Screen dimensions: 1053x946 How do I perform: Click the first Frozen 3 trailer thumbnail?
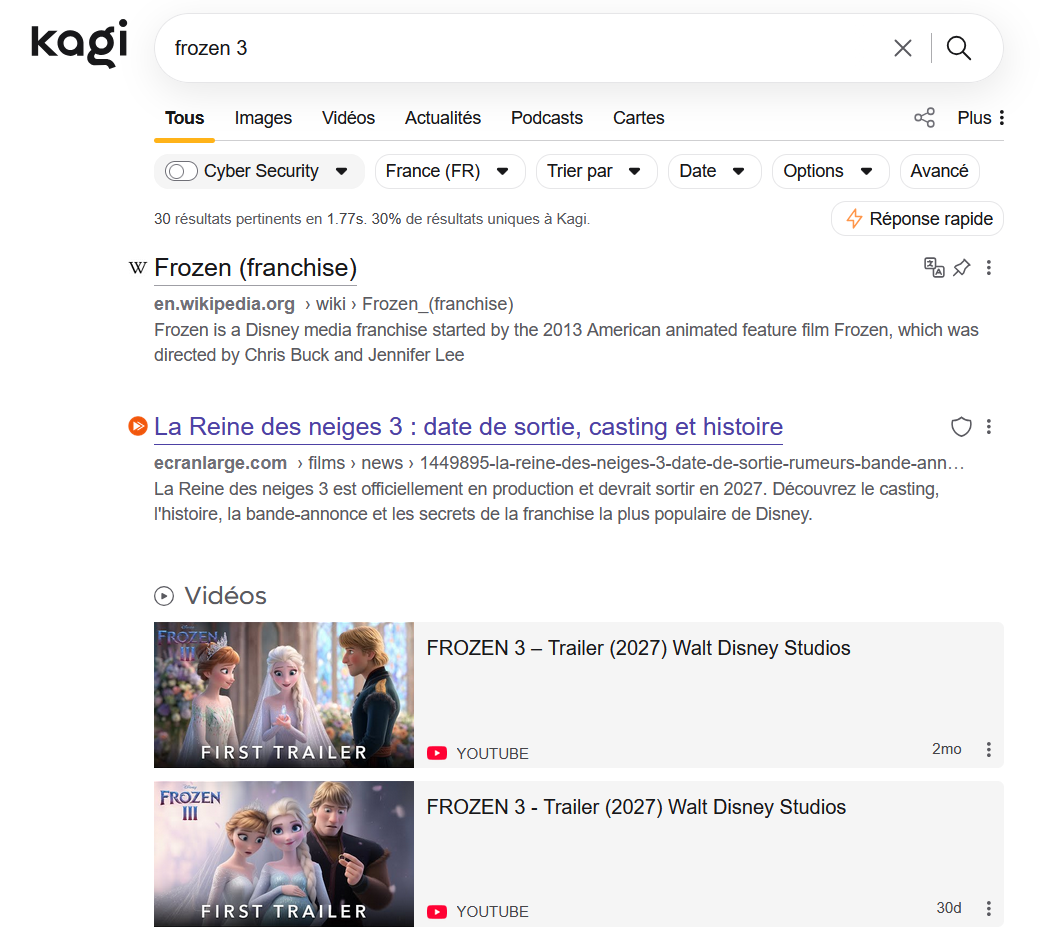[x=283, y=695]
